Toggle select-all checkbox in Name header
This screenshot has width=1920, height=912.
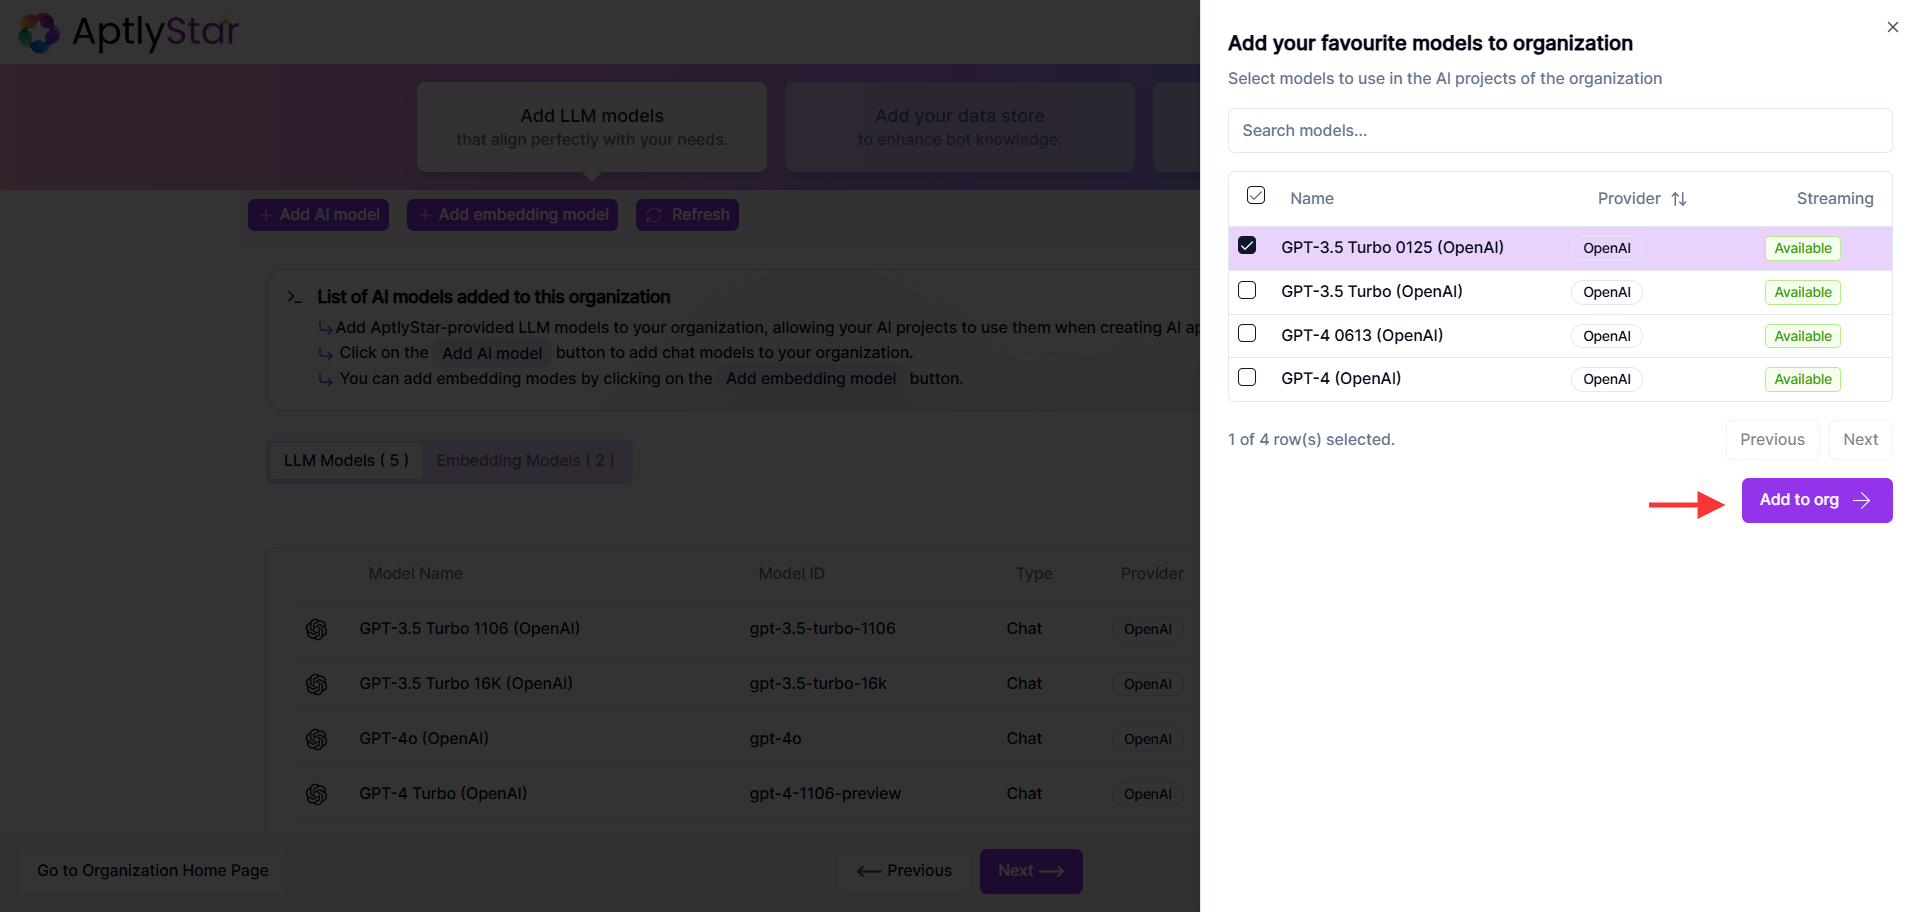point(1256,196)
